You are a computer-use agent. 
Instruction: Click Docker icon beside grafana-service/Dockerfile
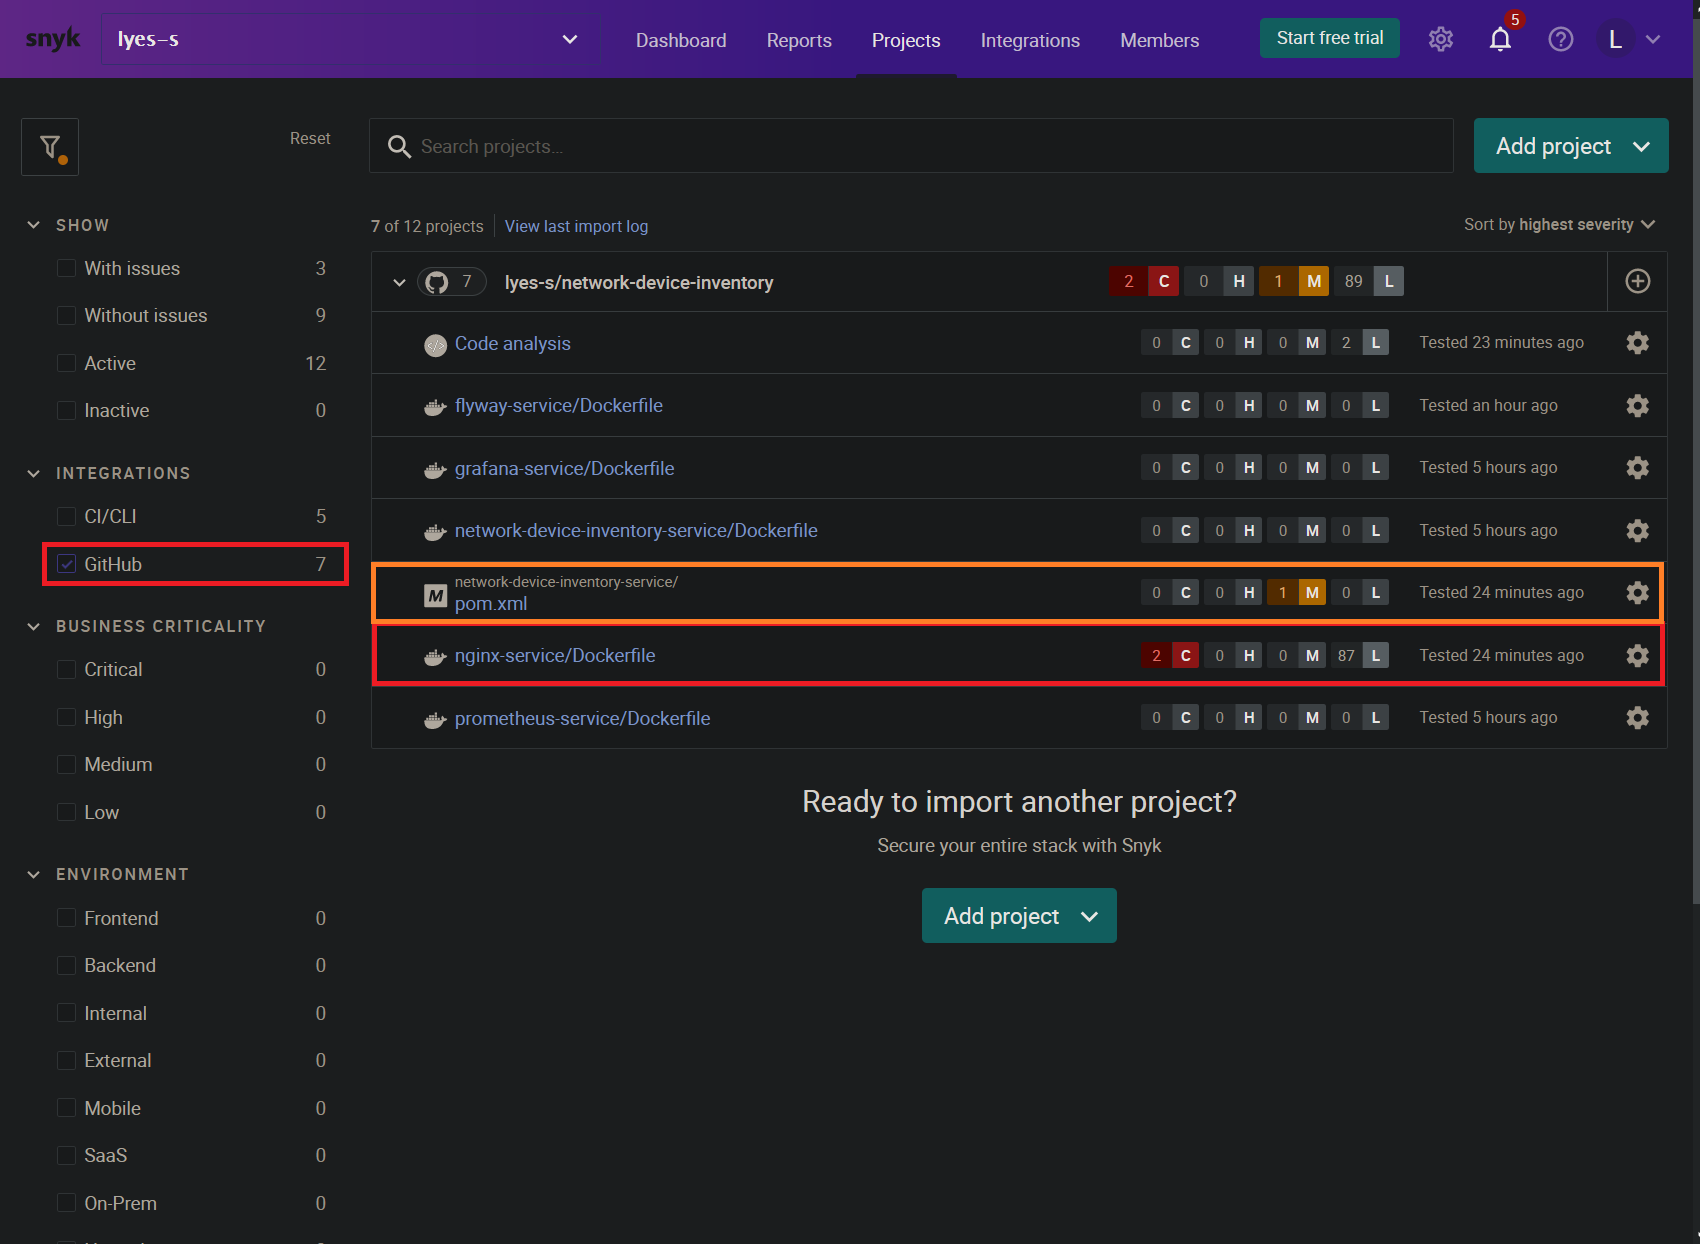(435, 469)
